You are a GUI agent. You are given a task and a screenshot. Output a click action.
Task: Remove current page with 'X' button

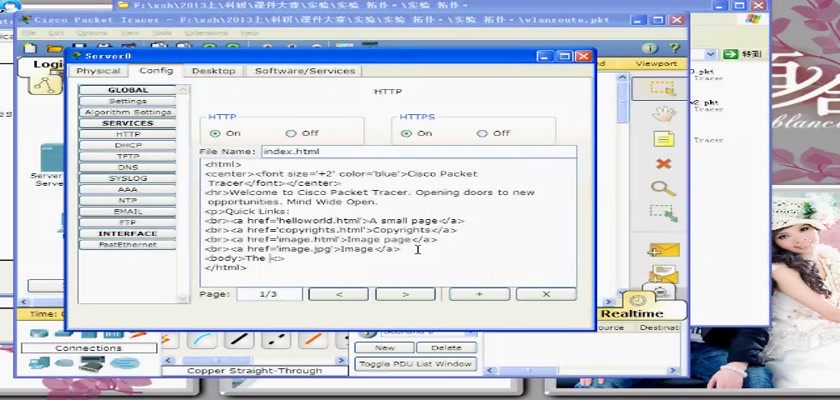(x=546, y=294)
